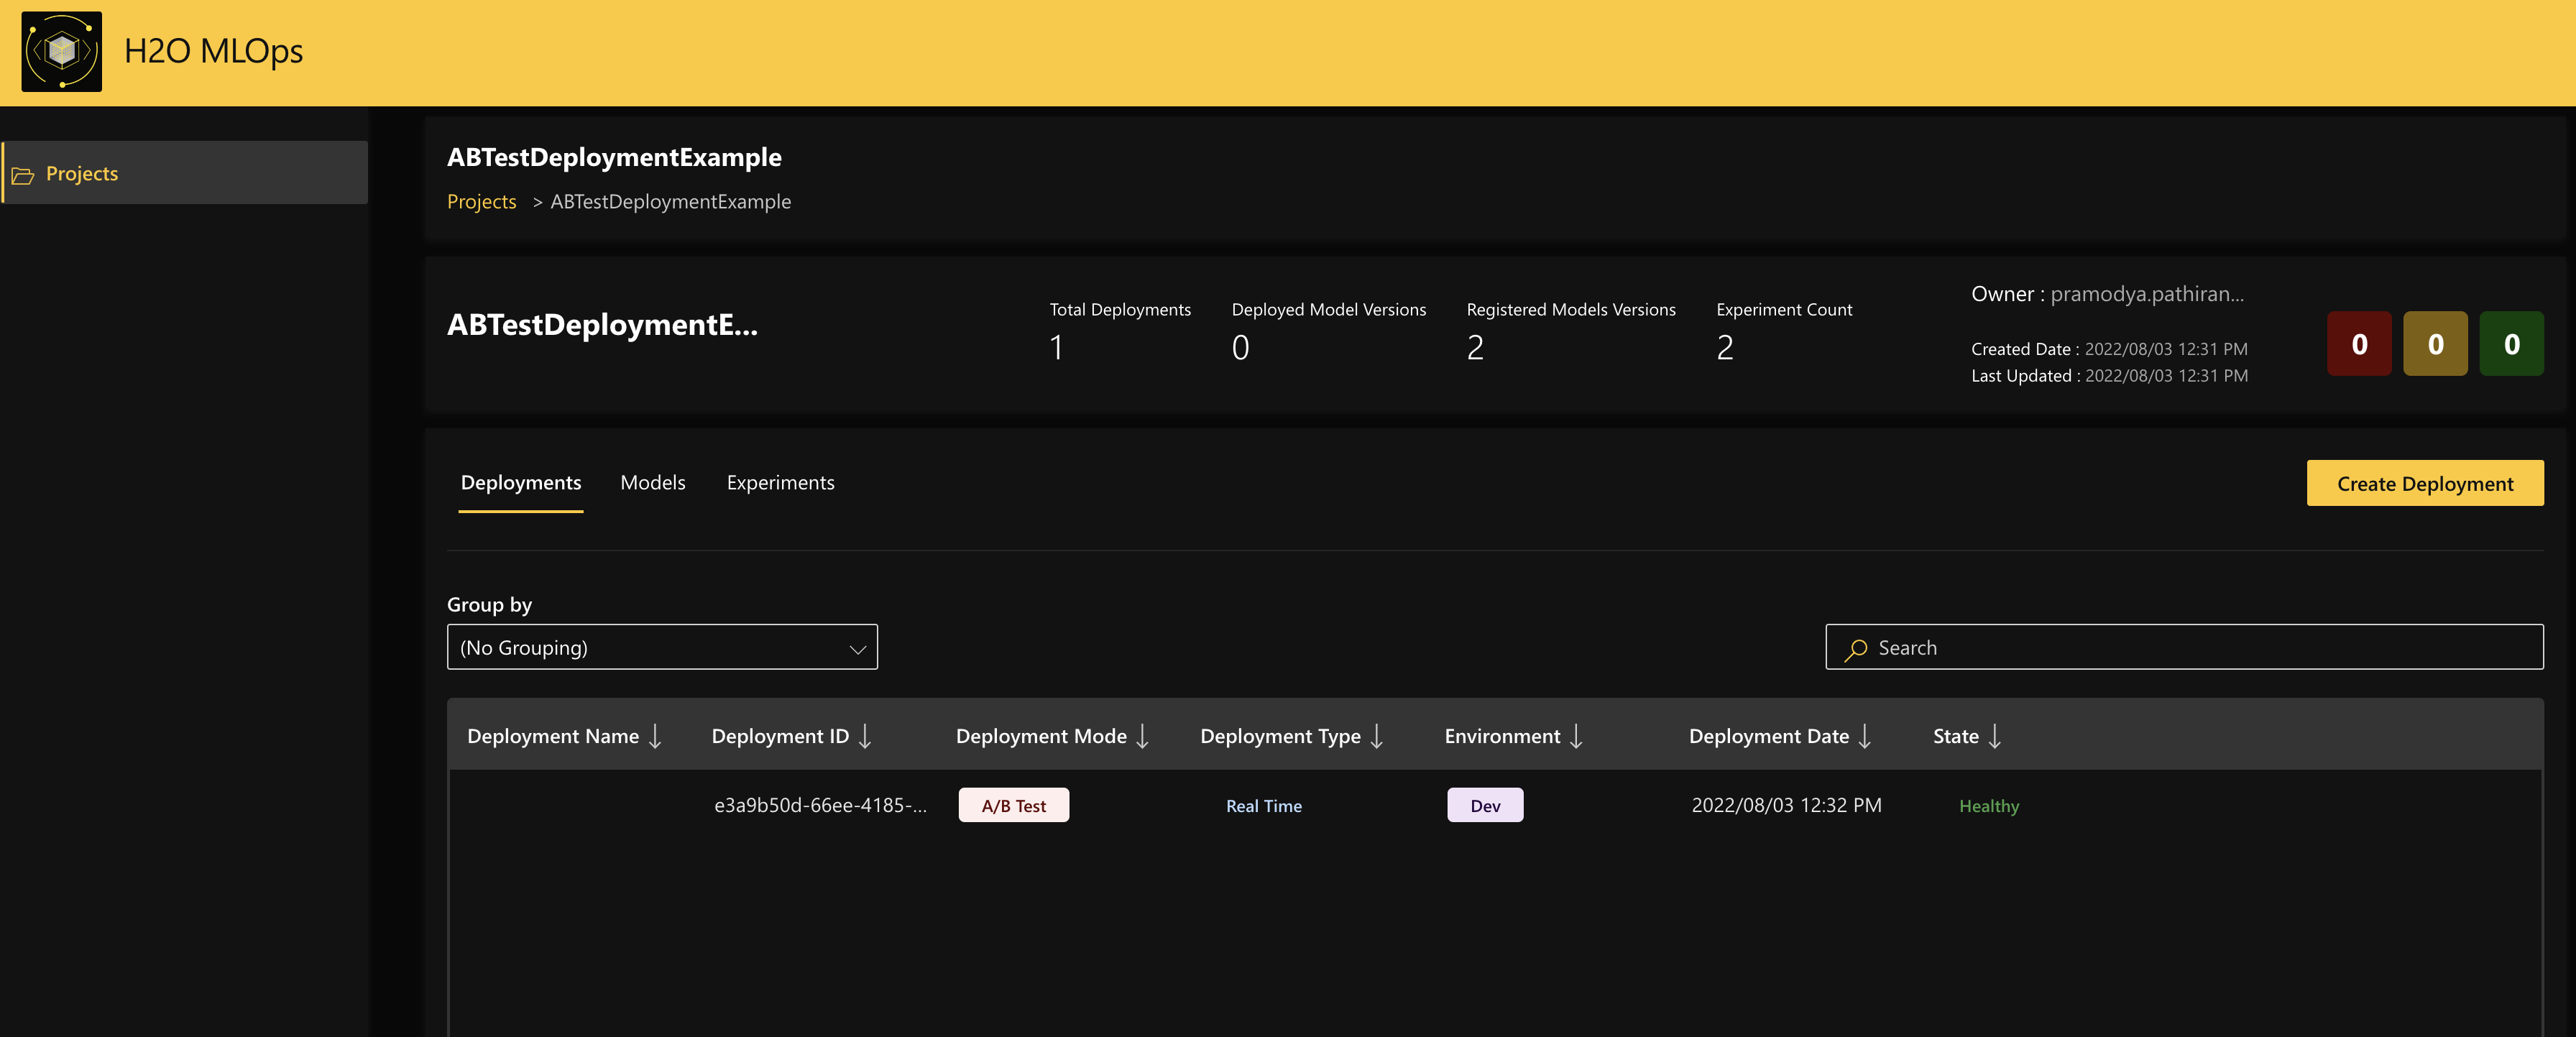Click the green status counter badge

coord(2511,344)
